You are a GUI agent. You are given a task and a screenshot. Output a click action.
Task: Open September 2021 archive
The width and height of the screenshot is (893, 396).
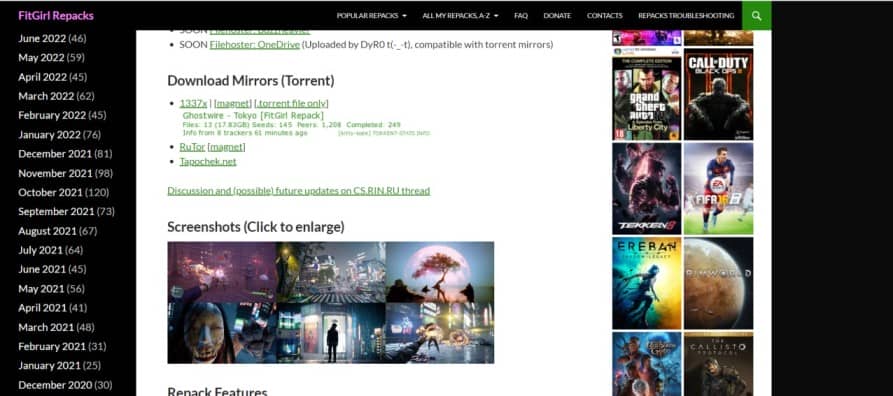pos(56,211)
